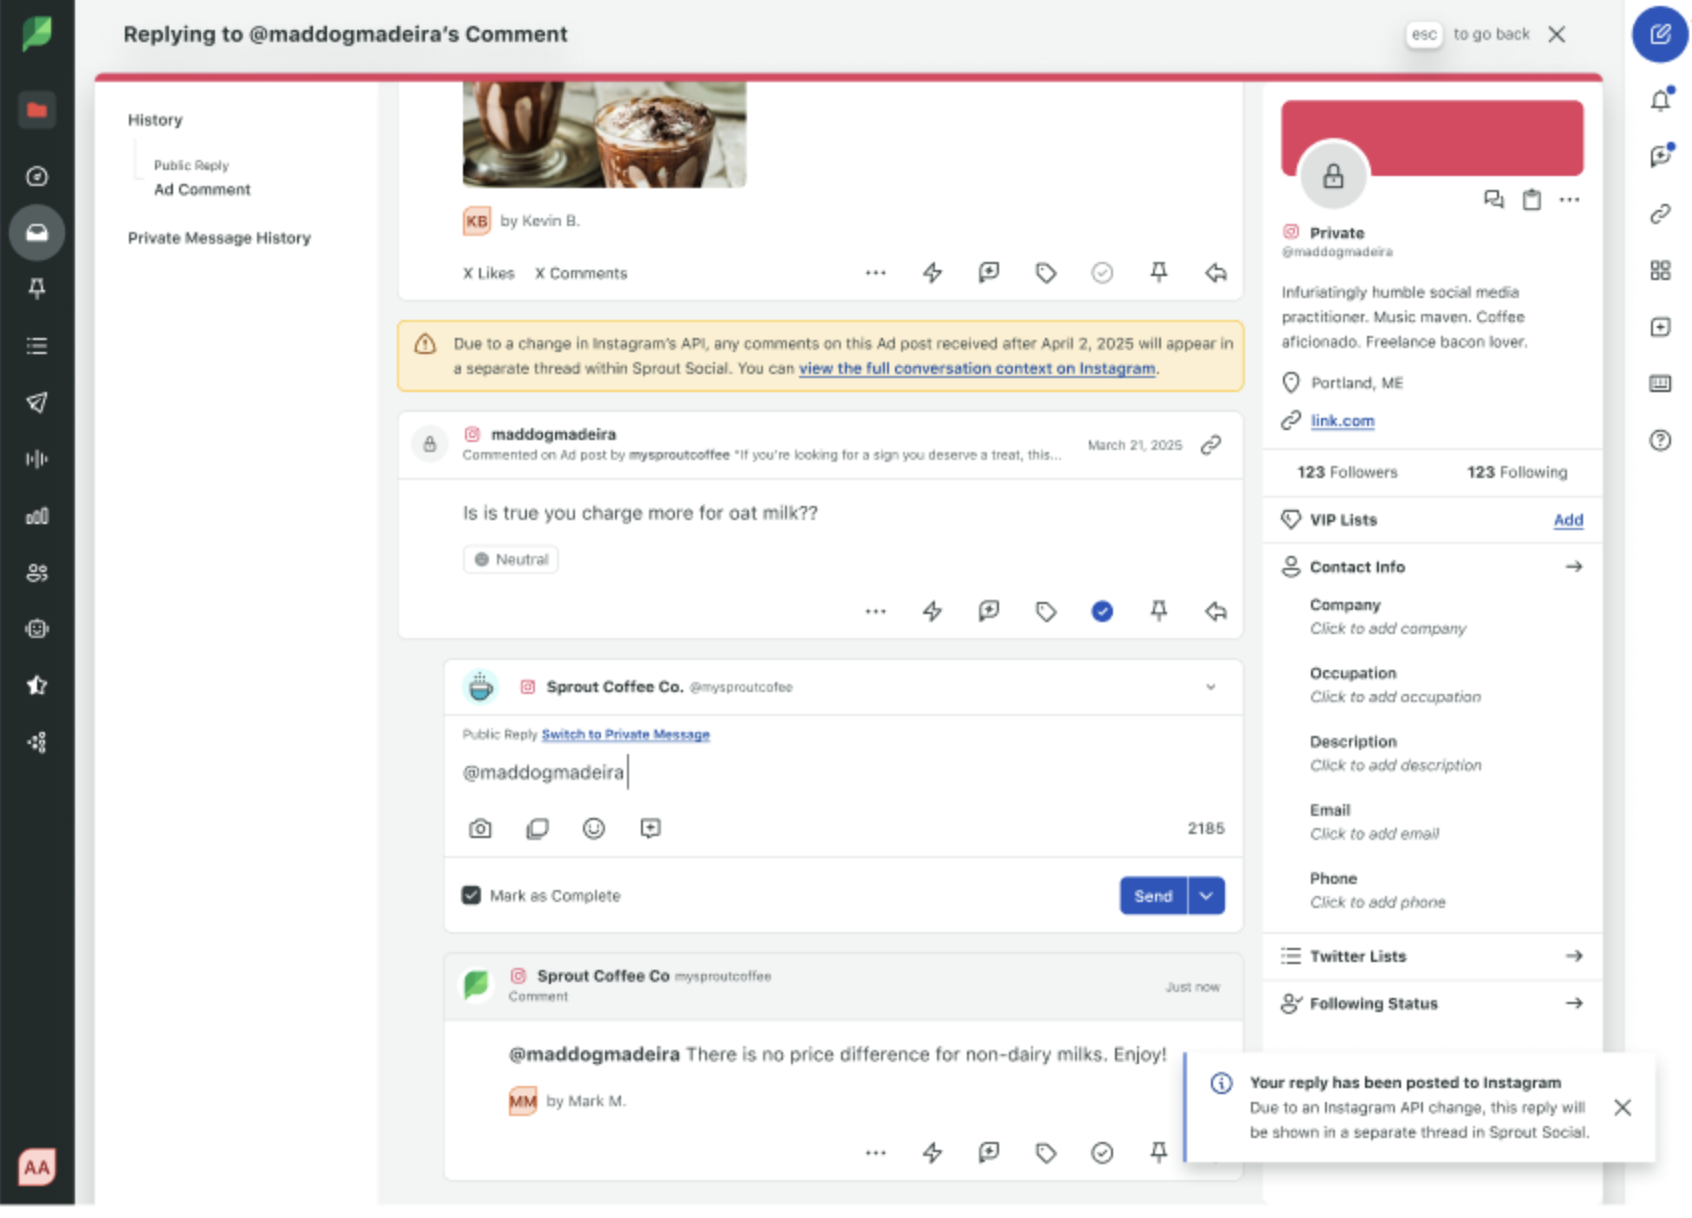
Task: Click to add occupation field
Action: pos(1396,697)
